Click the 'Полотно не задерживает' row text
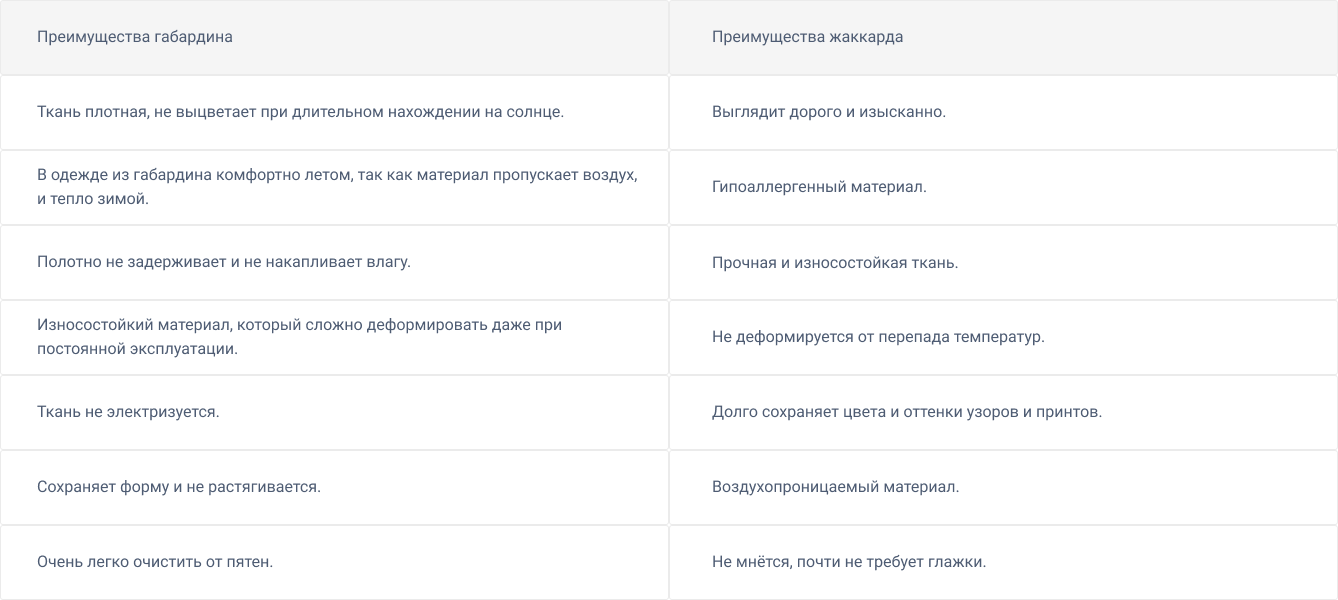1338x600 pixels. [224, 262]
